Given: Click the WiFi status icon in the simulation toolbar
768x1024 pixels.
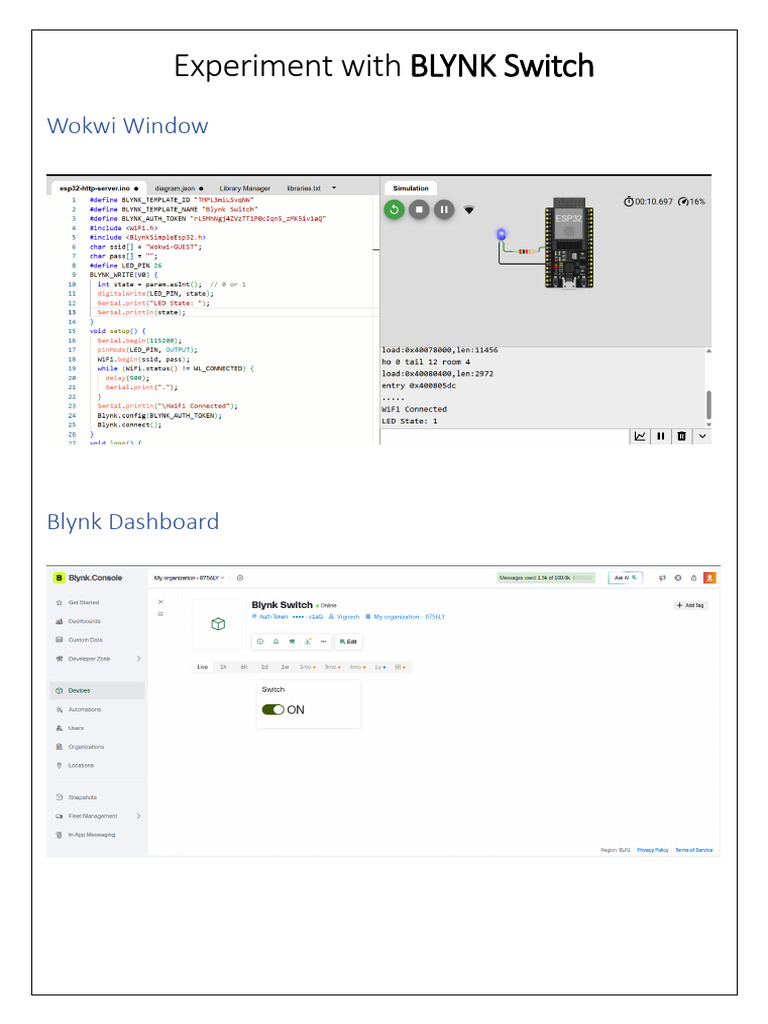Looking at the screenshot, I should pyautogui.click(x=469, y=210).
